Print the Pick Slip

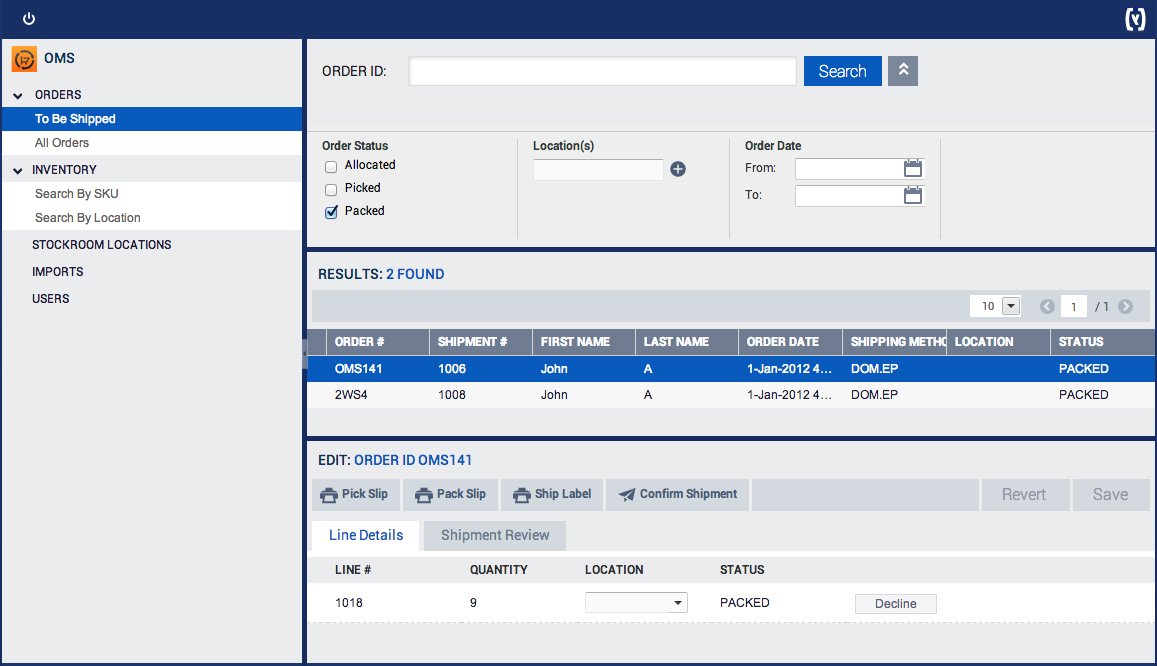click(x=355, y=494)
